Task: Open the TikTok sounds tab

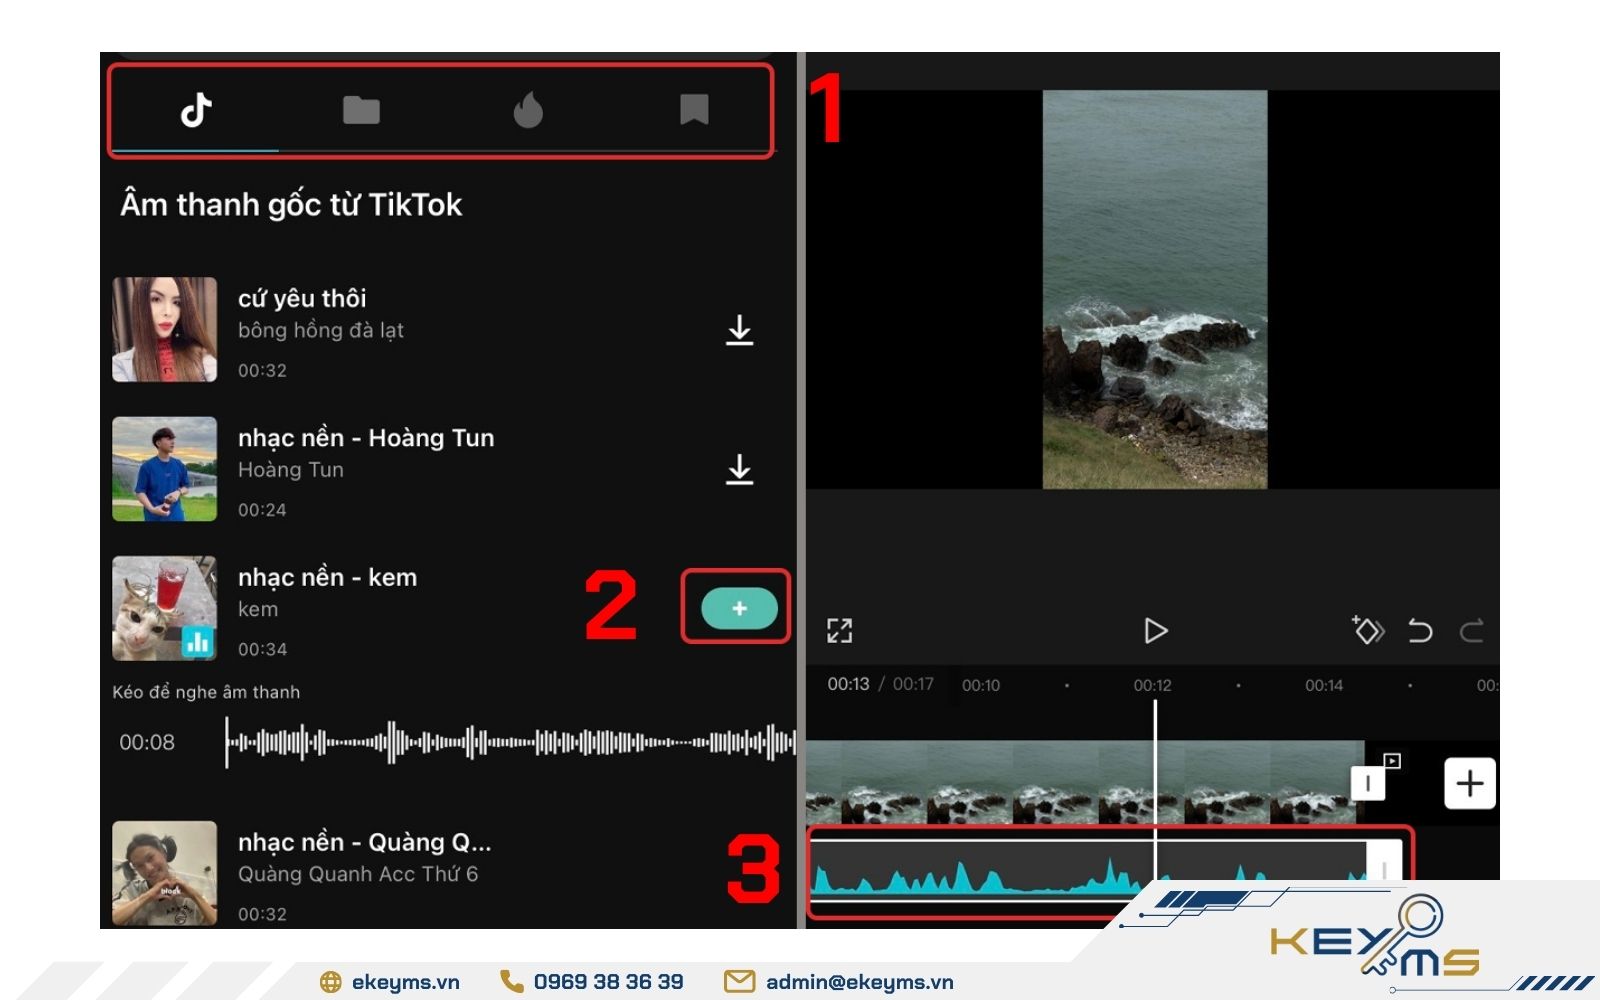Action: click(x=196, y=110)
